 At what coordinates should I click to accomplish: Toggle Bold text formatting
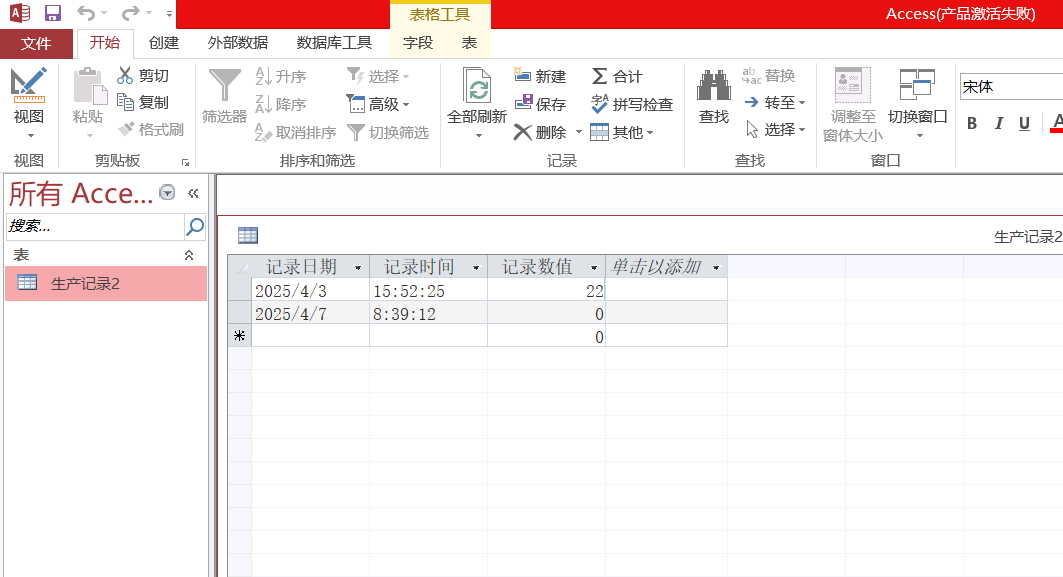[x=972, y=124]
